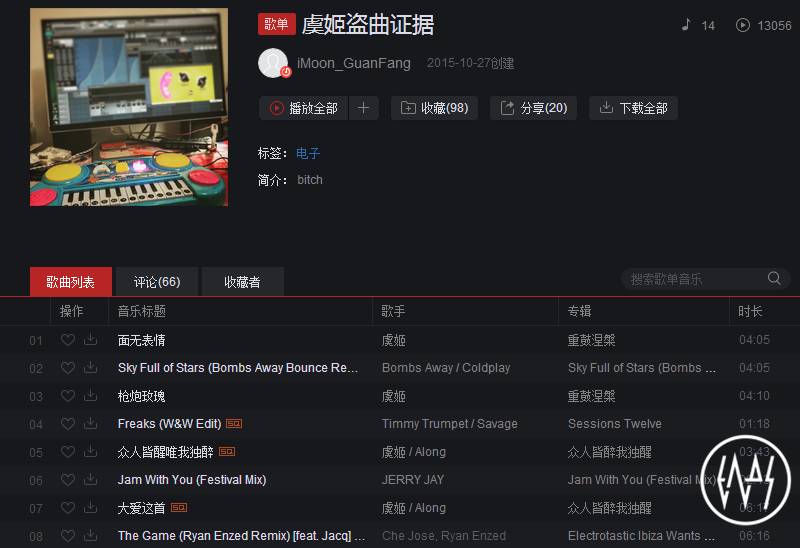The height and width of the screenshot is (548, 800).
Task: Click 下载全部 to download all
Action: click(633, 108)
